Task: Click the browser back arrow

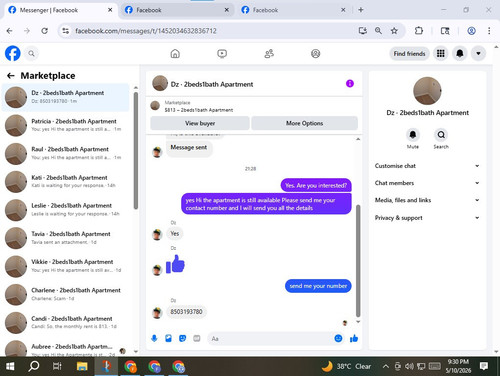Action: [x=9, y=31]
